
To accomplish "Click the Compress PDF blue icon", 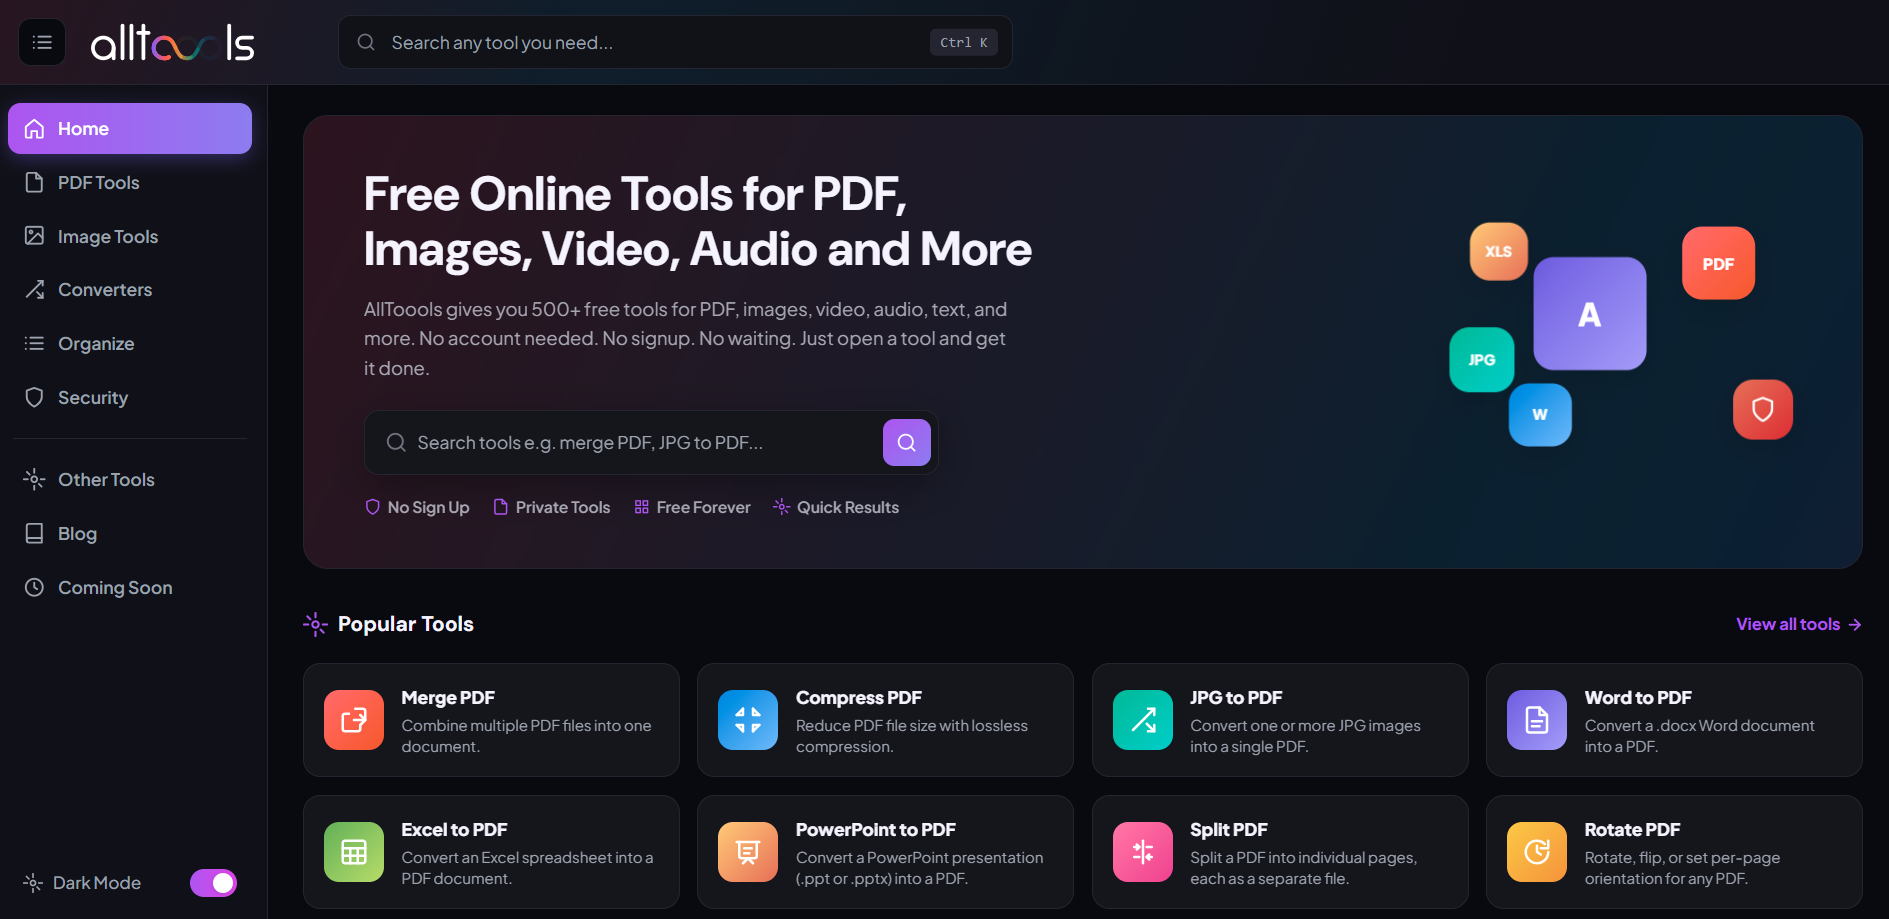I will click(748, 720).
